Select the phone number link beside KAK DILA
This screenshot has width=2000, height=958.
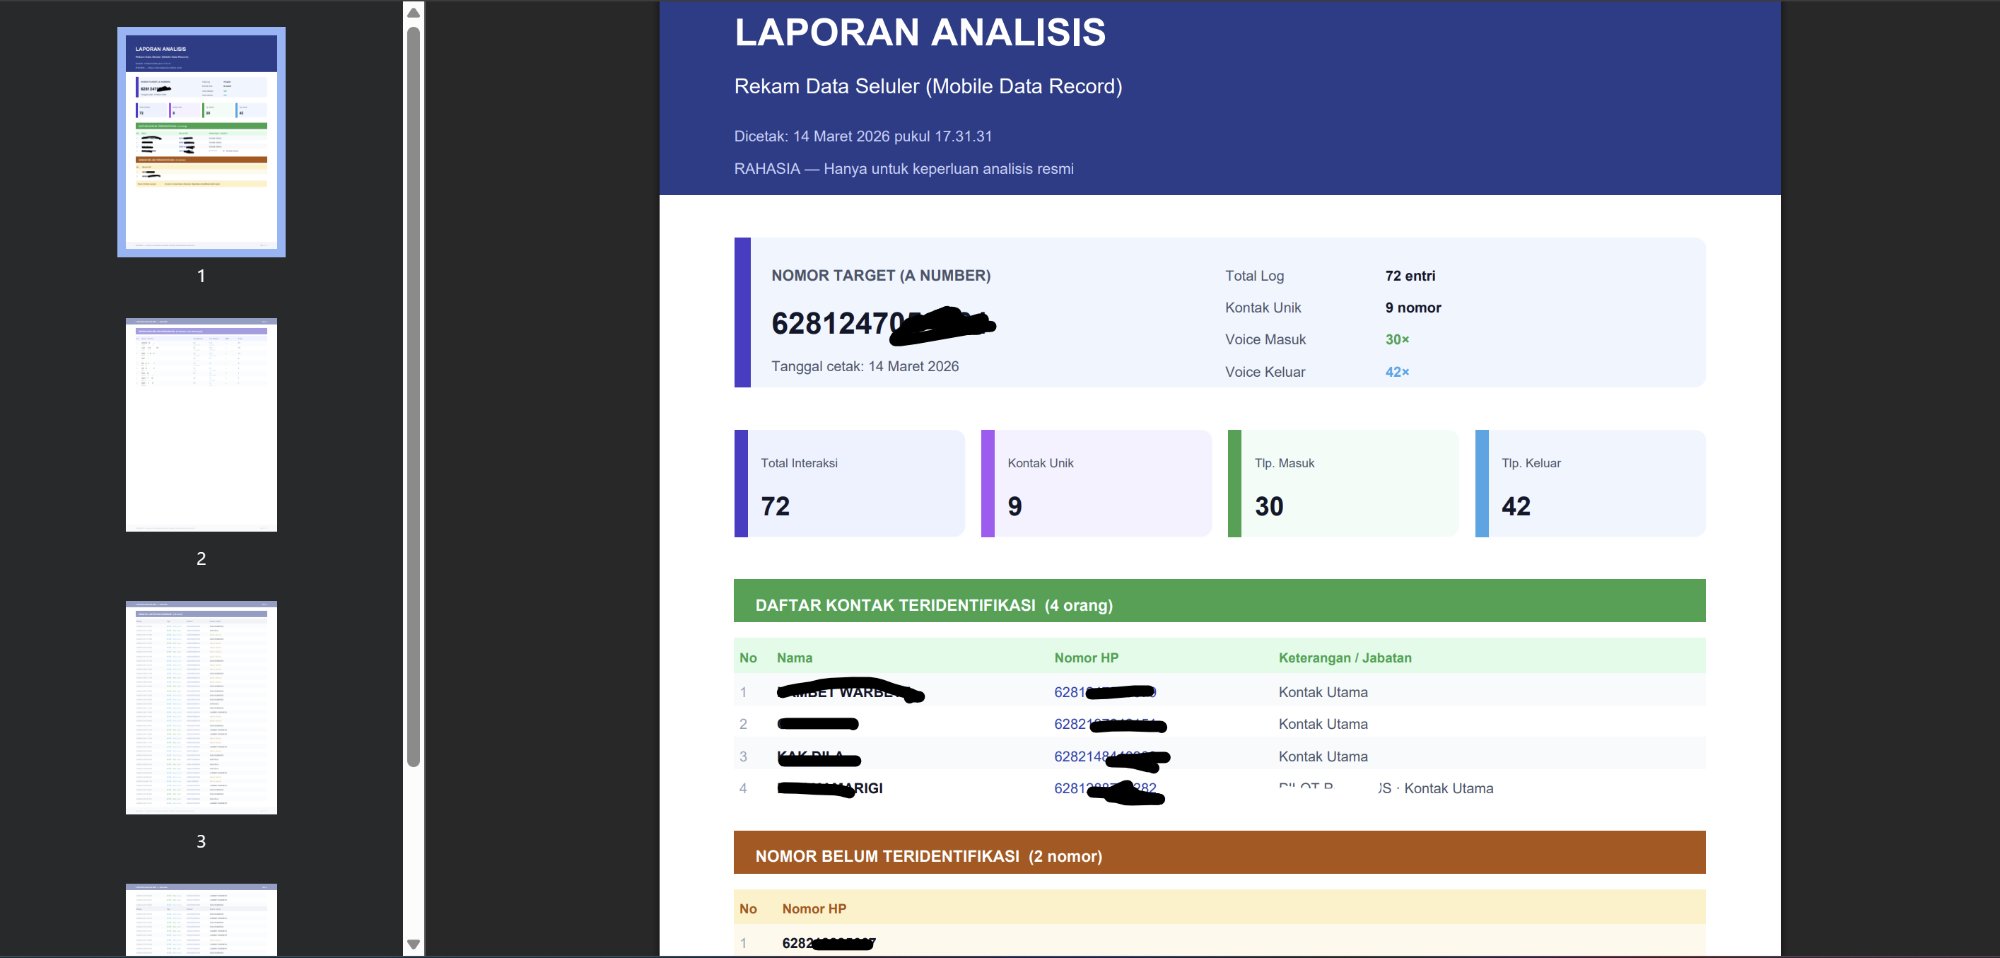[x=1110, y=756]
